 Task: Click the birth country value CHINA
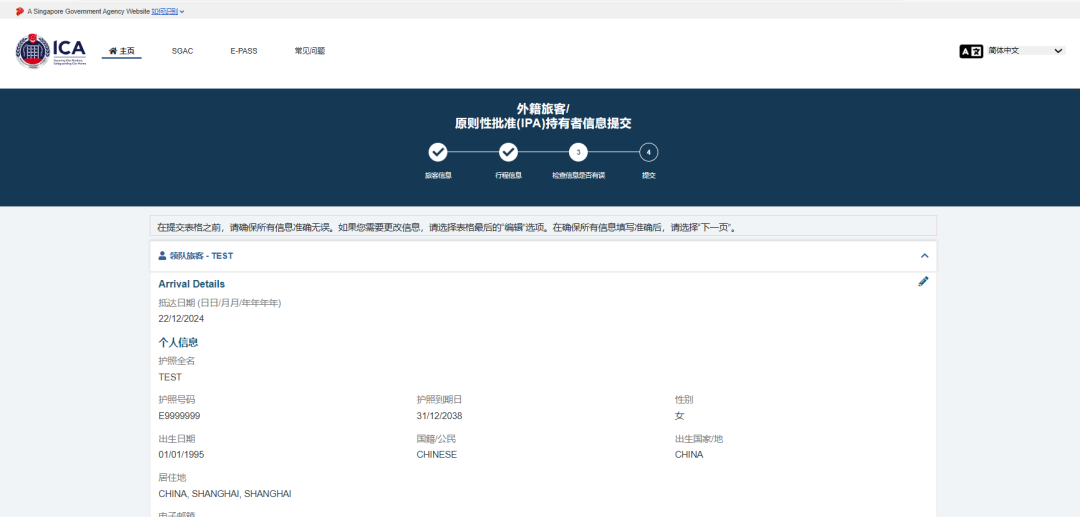689,454
